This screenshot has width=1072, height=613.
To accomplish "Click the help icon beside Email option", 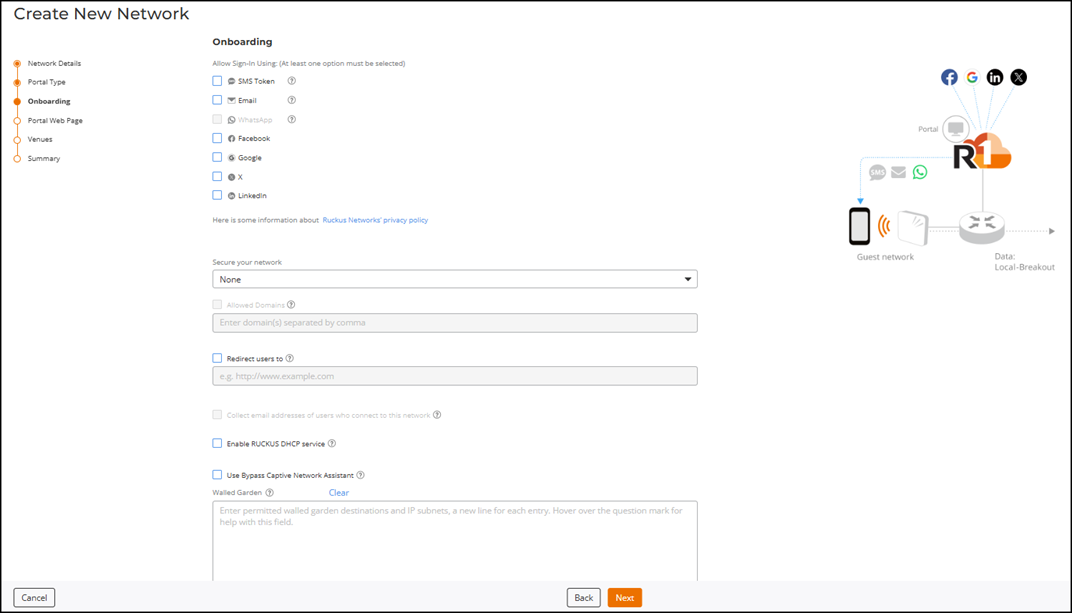I will pyautogui.click(x=292, y=100).
